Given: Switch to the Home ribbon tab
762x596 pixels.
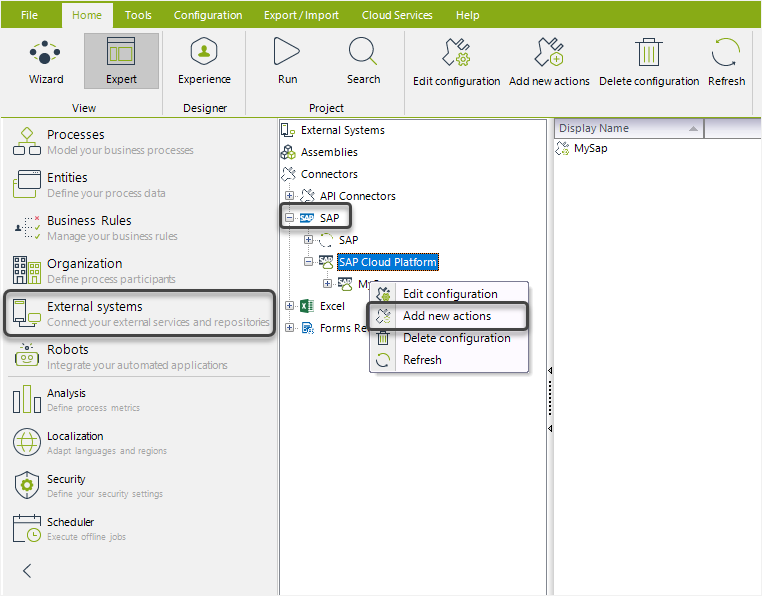Looking at the screenshot, I should tap(87, 15).
